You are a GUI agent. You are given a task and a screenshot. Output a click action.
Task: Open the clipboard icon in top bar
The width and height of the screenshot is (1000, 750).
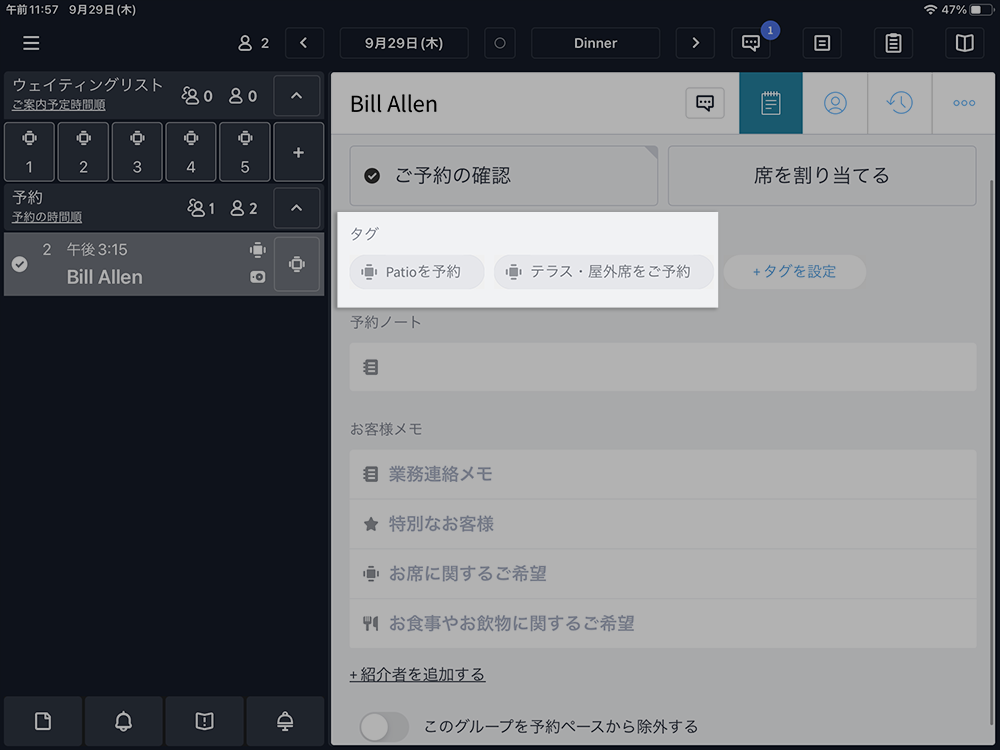click(x=893, y=43)
